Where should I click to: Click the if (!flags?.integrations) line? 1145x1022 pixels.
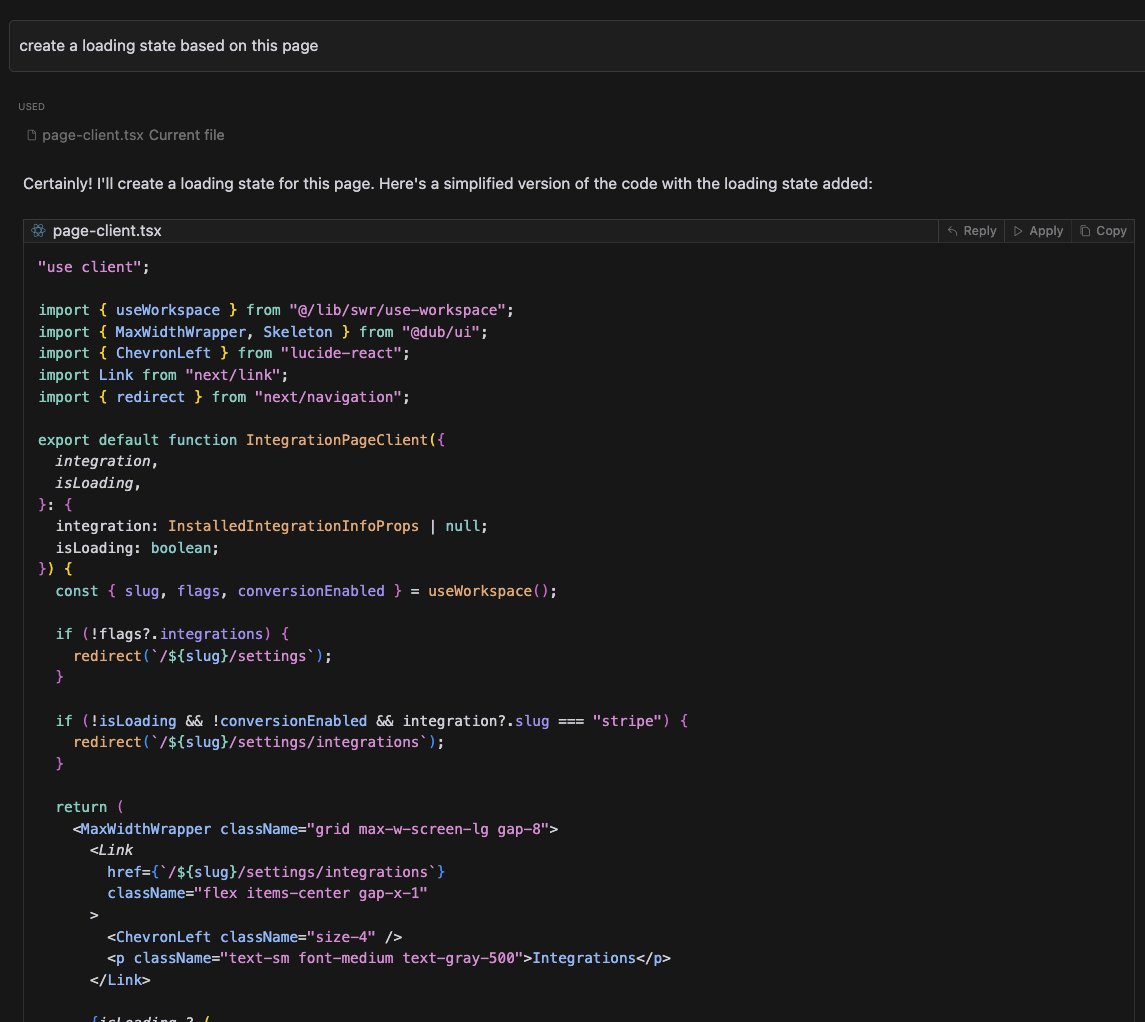click(x=172, y=634)
